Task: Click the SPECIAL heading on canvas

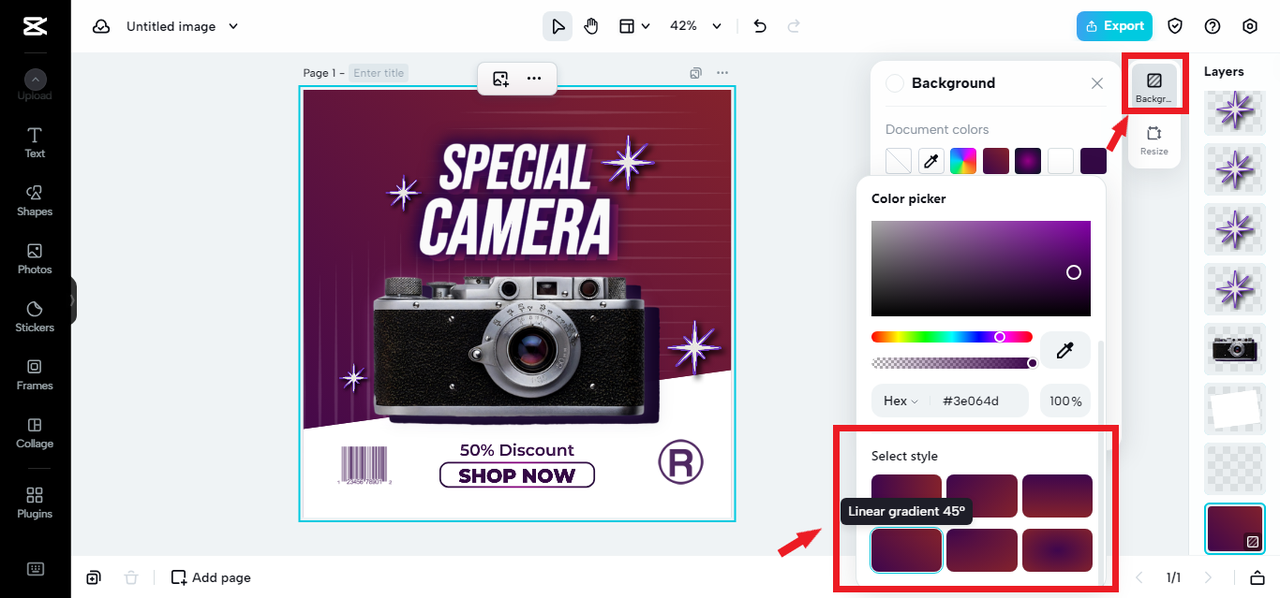Action: point(515,168)
